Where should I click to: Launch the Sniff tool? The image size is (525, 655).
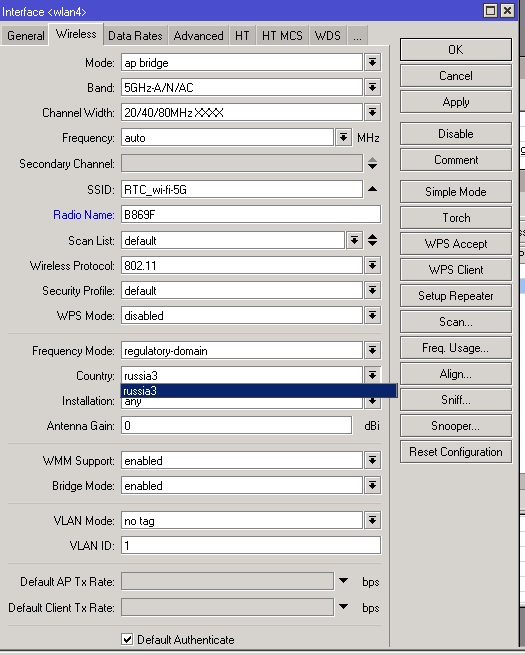click(456, 400)
